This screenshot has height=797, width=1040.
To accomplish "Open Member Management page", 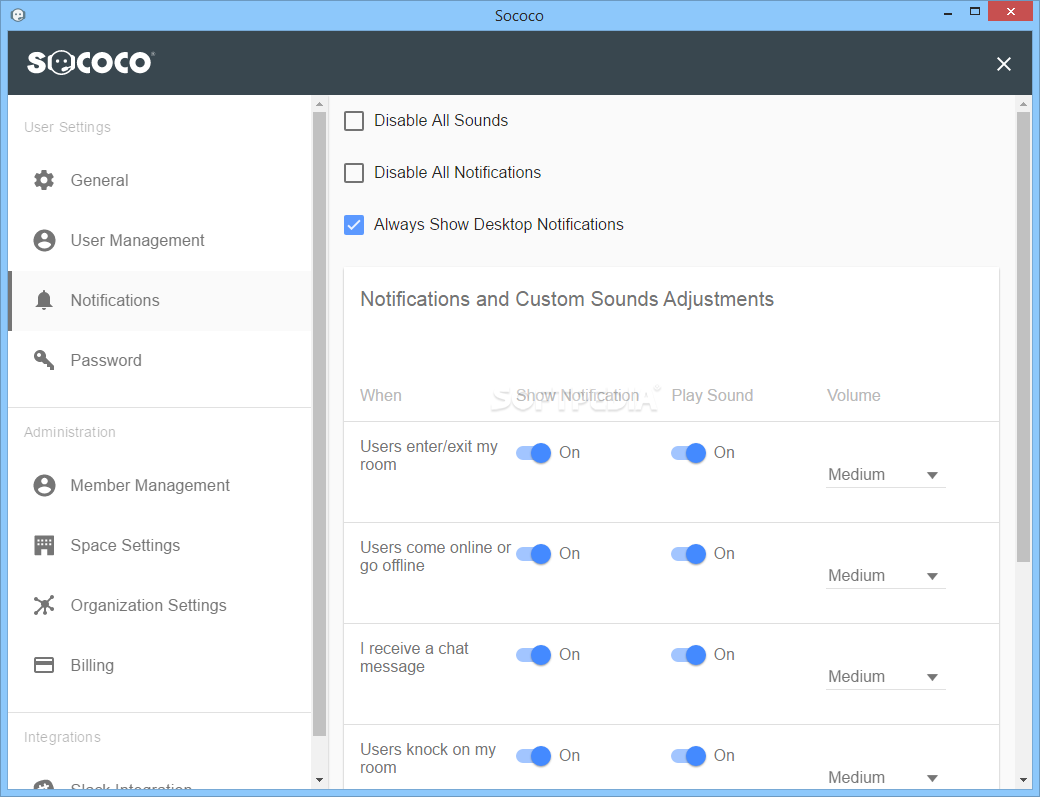I will (159, 485).
